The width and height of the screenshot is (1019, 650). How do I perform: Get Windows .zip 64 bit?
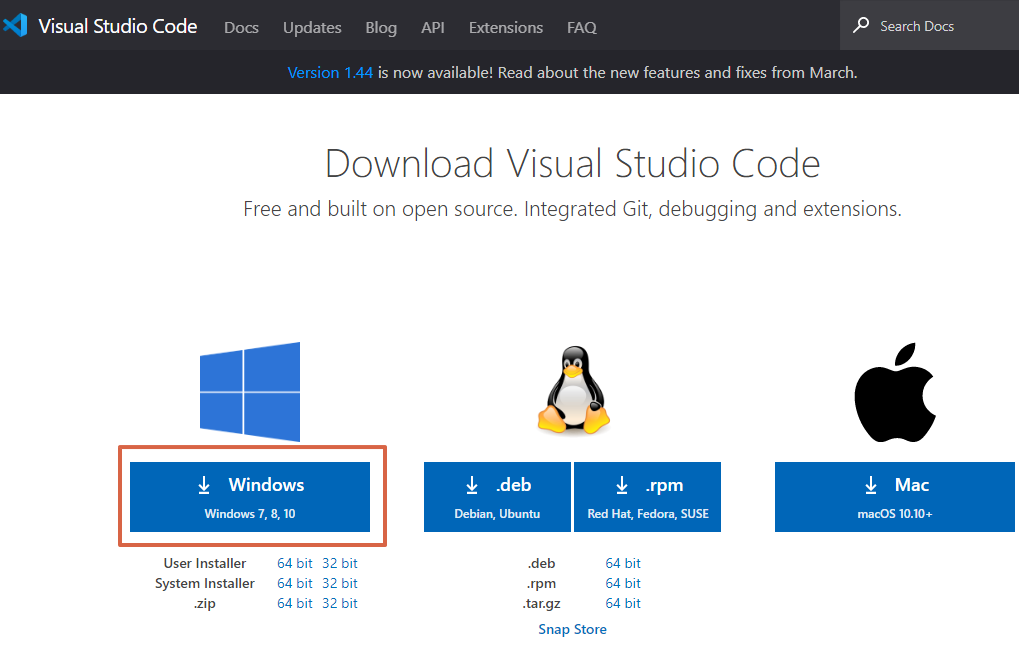[294, 603]
